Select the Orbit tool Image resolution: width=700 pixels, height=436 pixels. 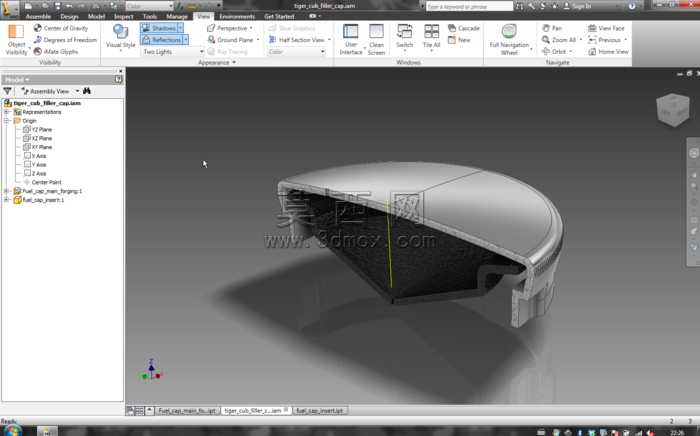tap(554, 52)
